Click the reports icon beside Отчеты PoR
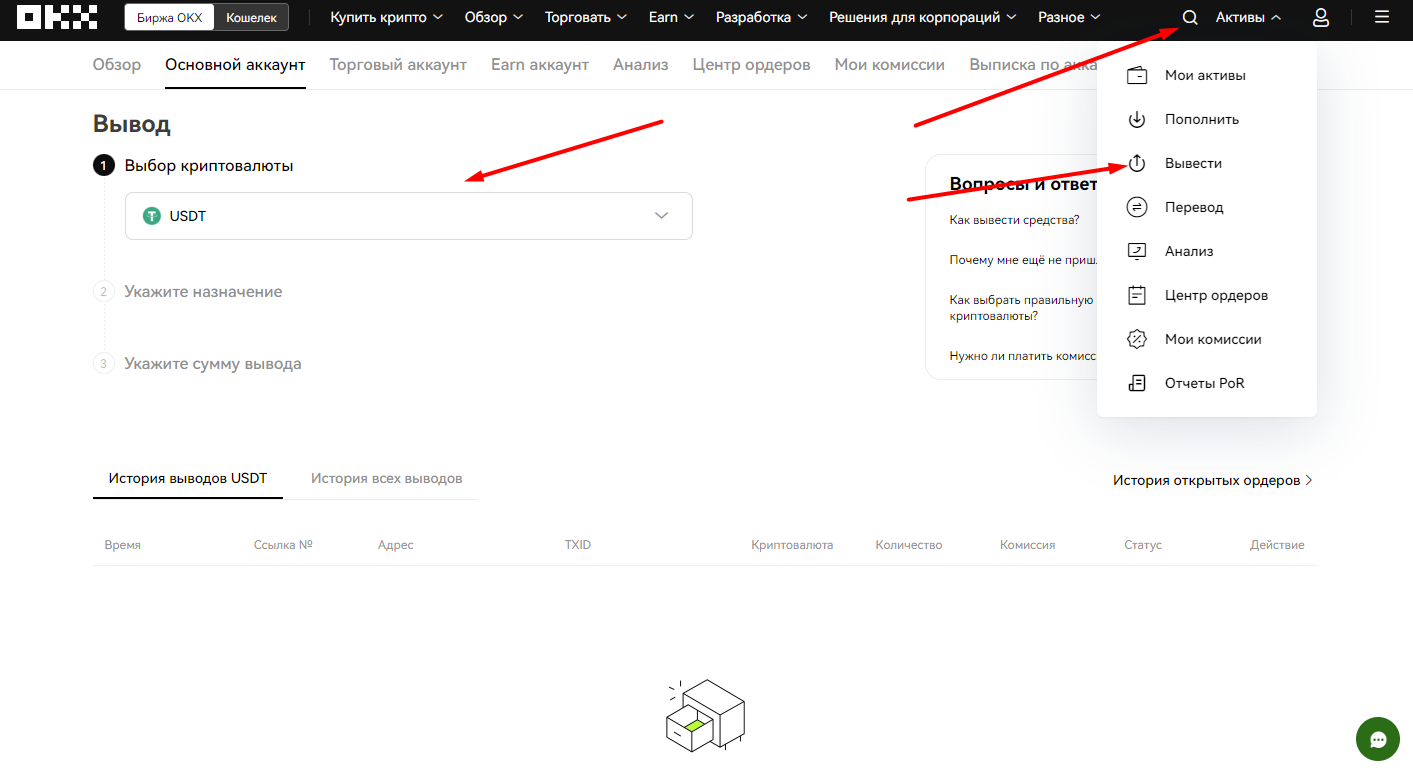The image size is (1413, 768). pyautogui.click(x=1137, y=383)
